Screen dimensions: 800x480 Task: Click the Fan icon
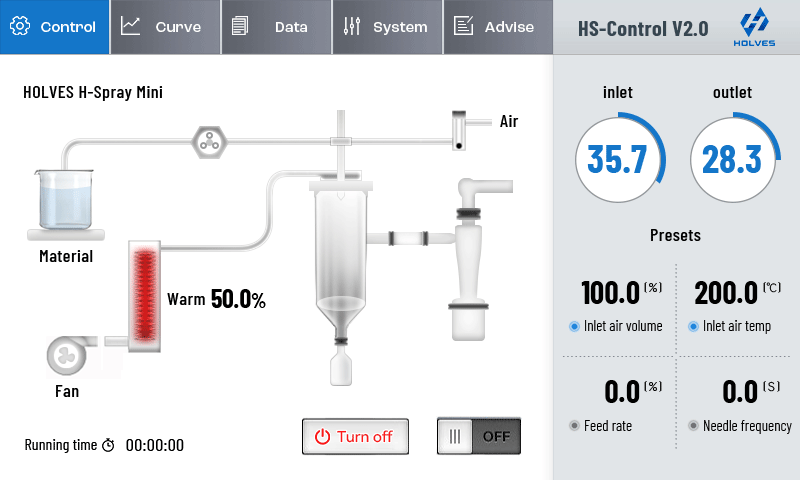tap(66, 357)
